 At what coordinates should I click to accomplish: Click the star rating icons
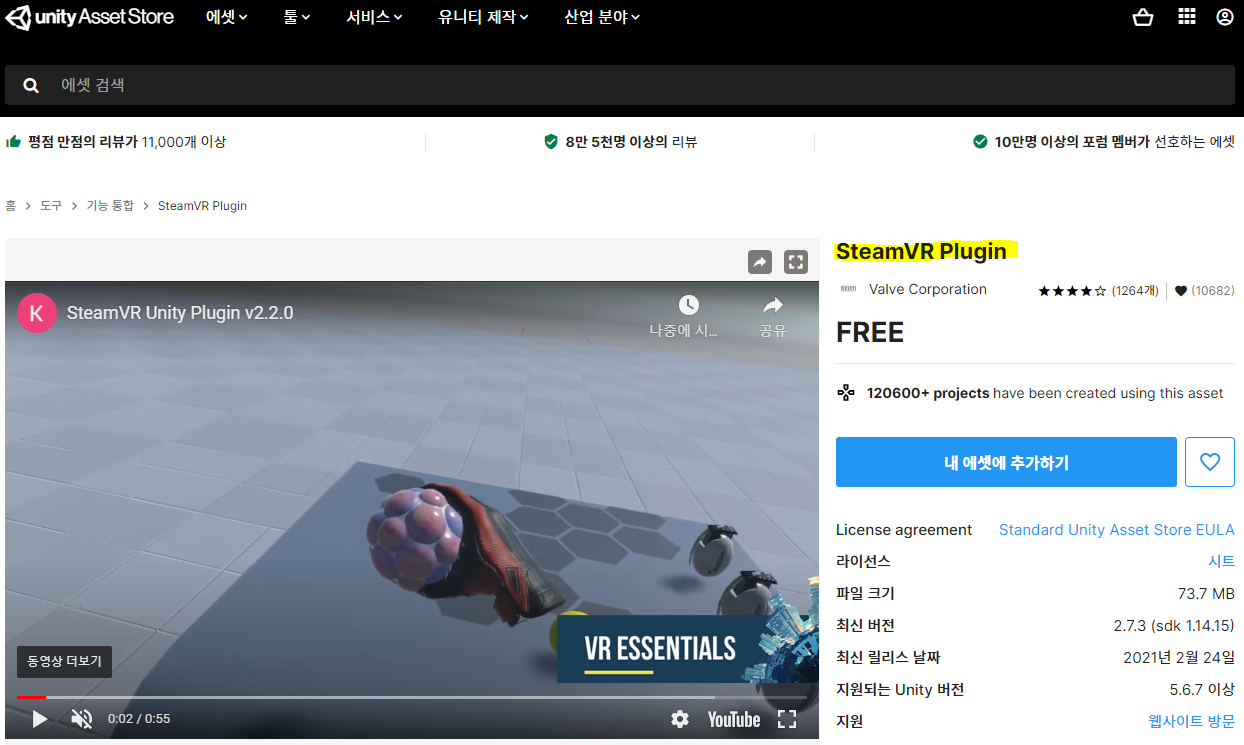pos(1072,291)
